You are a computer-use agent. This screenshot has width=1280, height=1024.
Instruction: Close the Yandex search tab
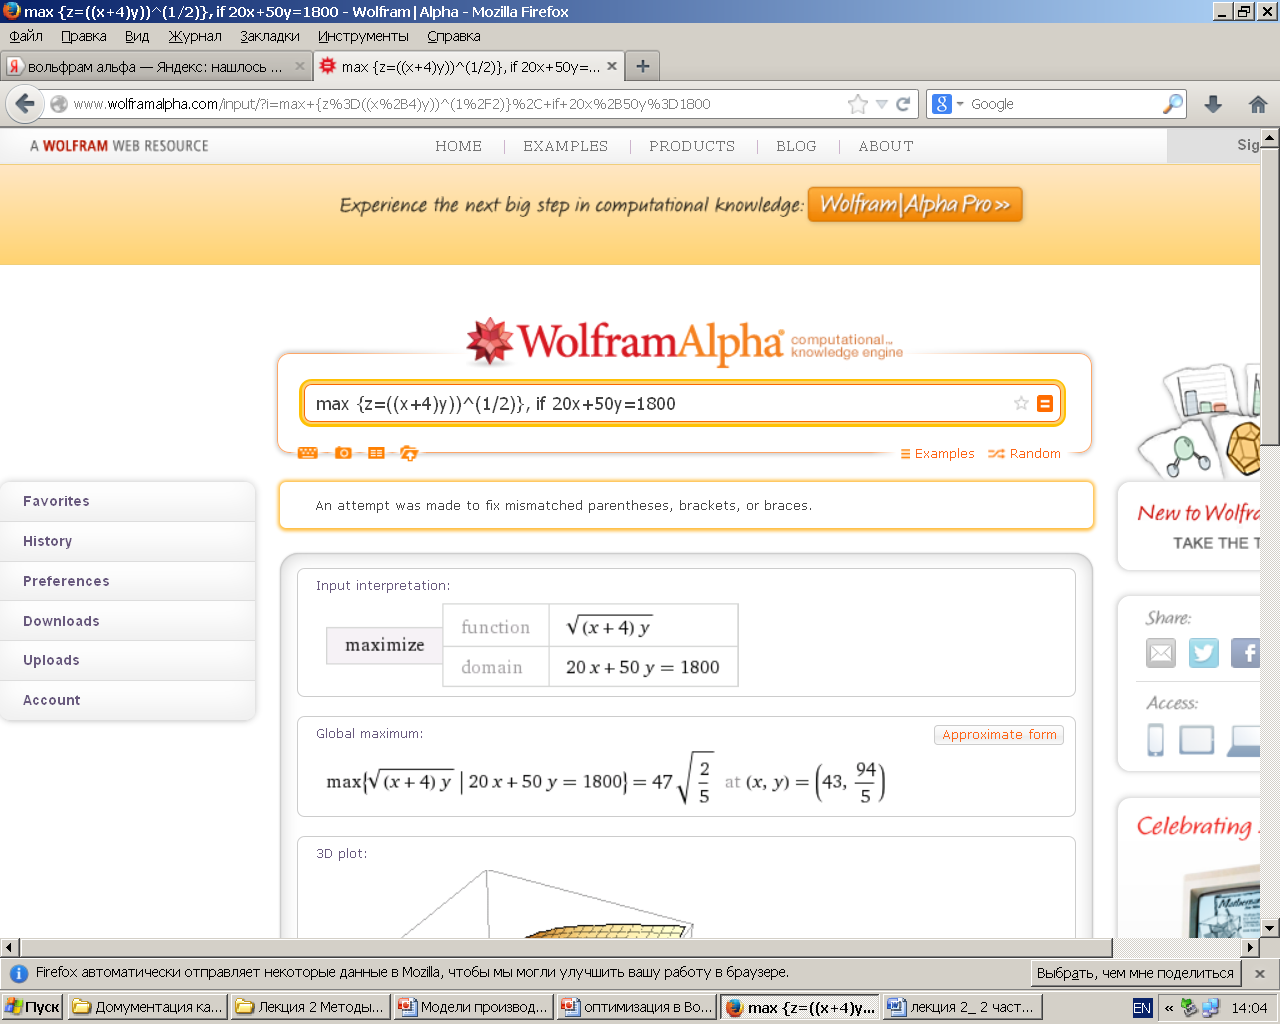point(299,66)
